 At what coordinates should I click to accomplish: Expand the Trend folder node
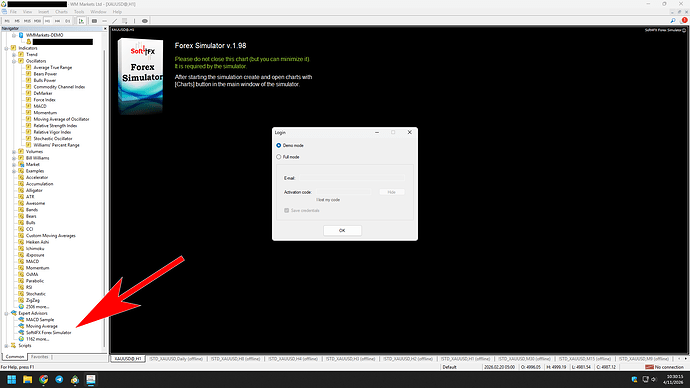pyautogui.click(x=14, y=55)
